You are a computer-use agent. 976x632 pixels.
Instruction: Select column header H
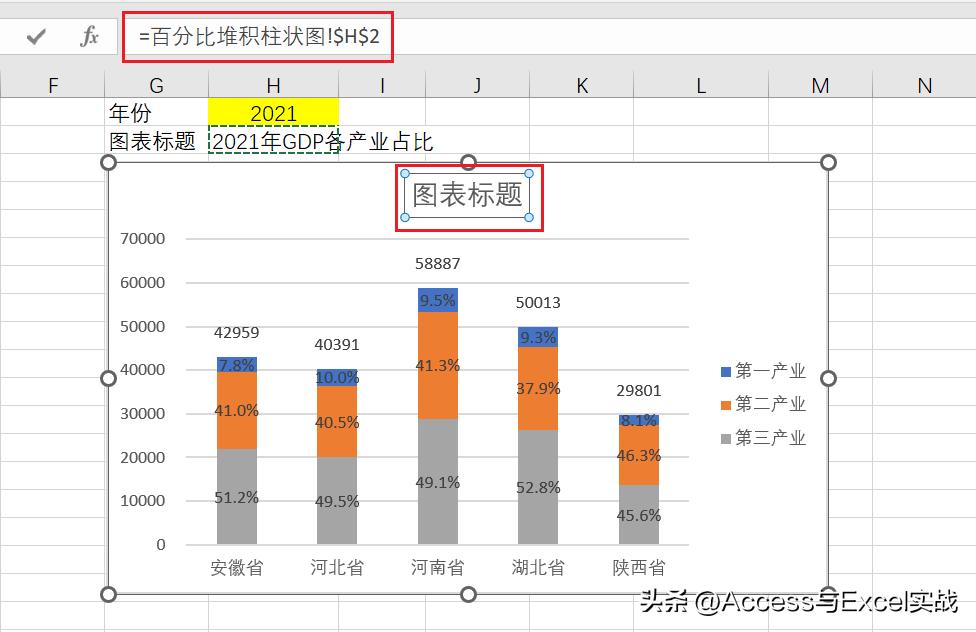pos(274,86)
